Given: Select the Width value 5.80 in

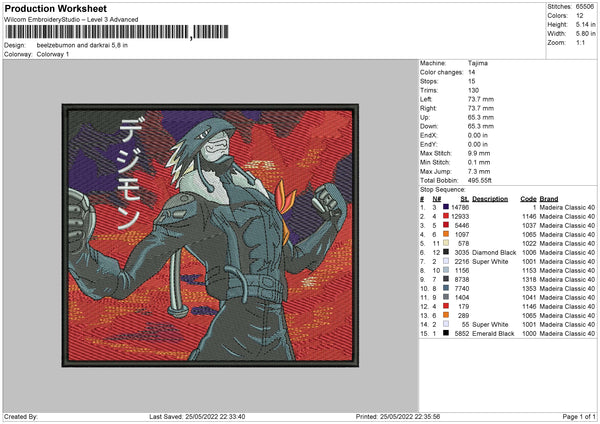Looking at the screenshot, I should [585, 34].
